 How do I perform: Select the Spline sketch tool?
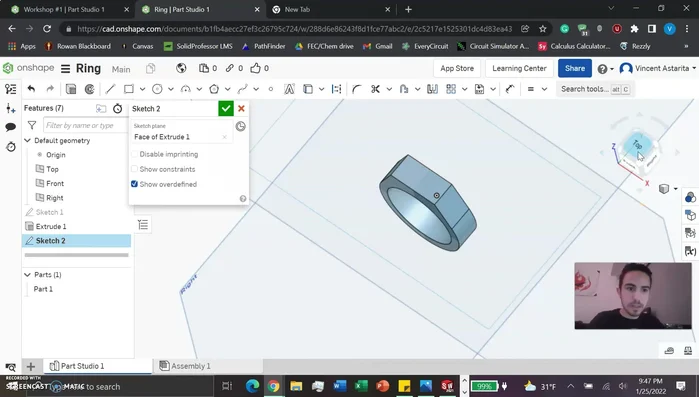point(243,89)
